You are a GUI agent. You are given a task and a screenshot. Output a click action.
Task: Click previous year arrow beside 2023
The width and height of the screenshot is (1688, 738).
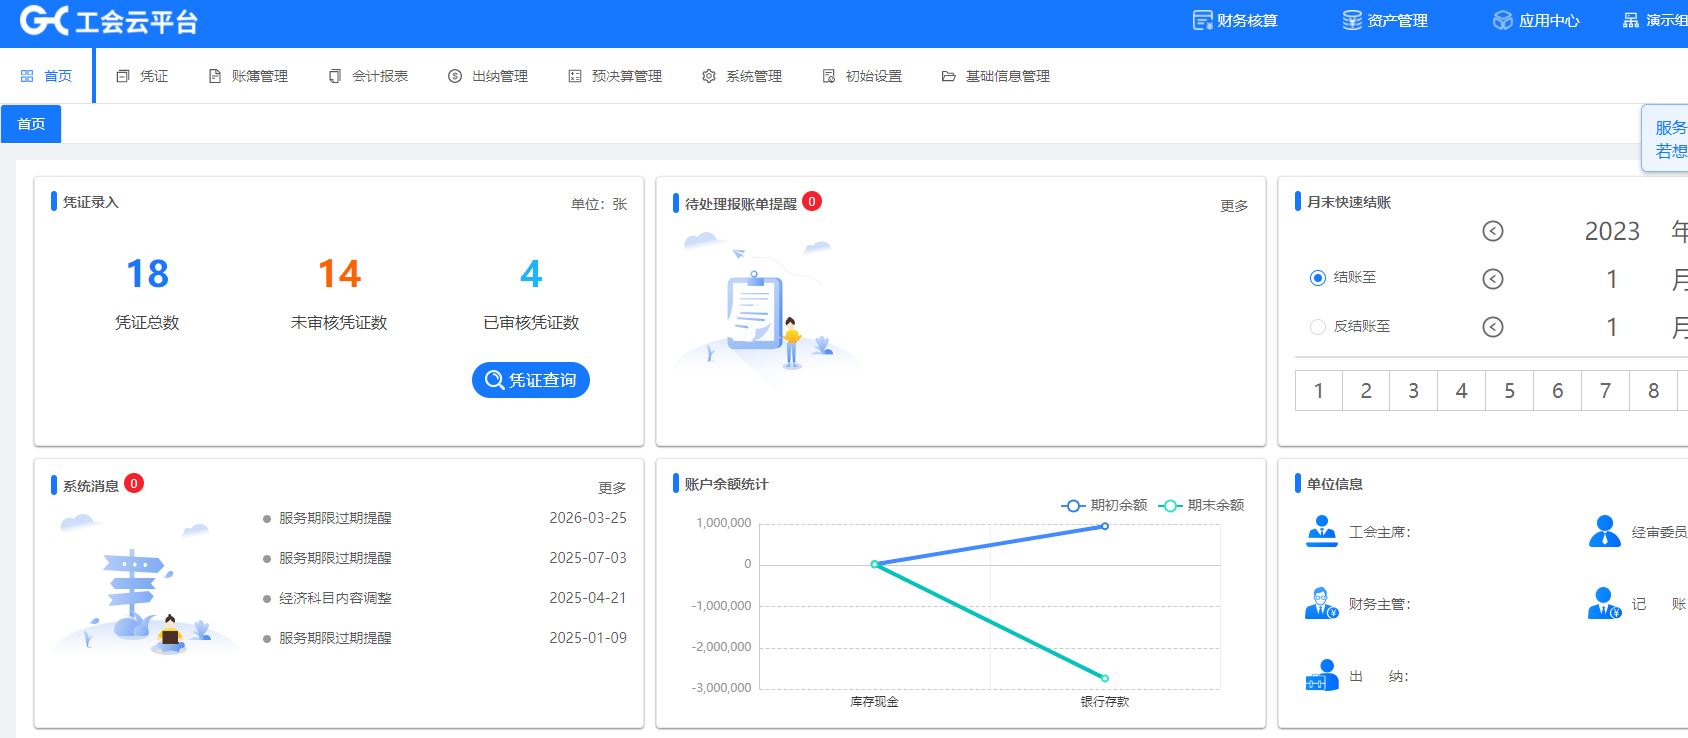(x=1492, y=231)
